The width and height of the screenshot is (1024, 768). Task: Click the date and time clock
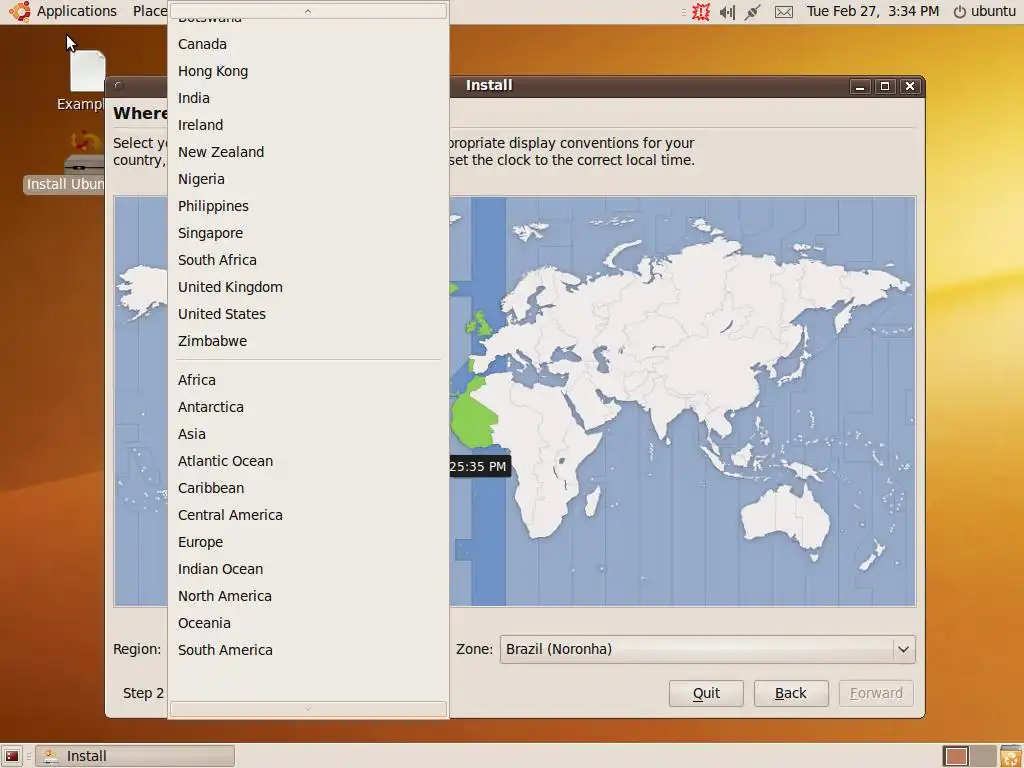pyautogui.click(x=872, y=11)
